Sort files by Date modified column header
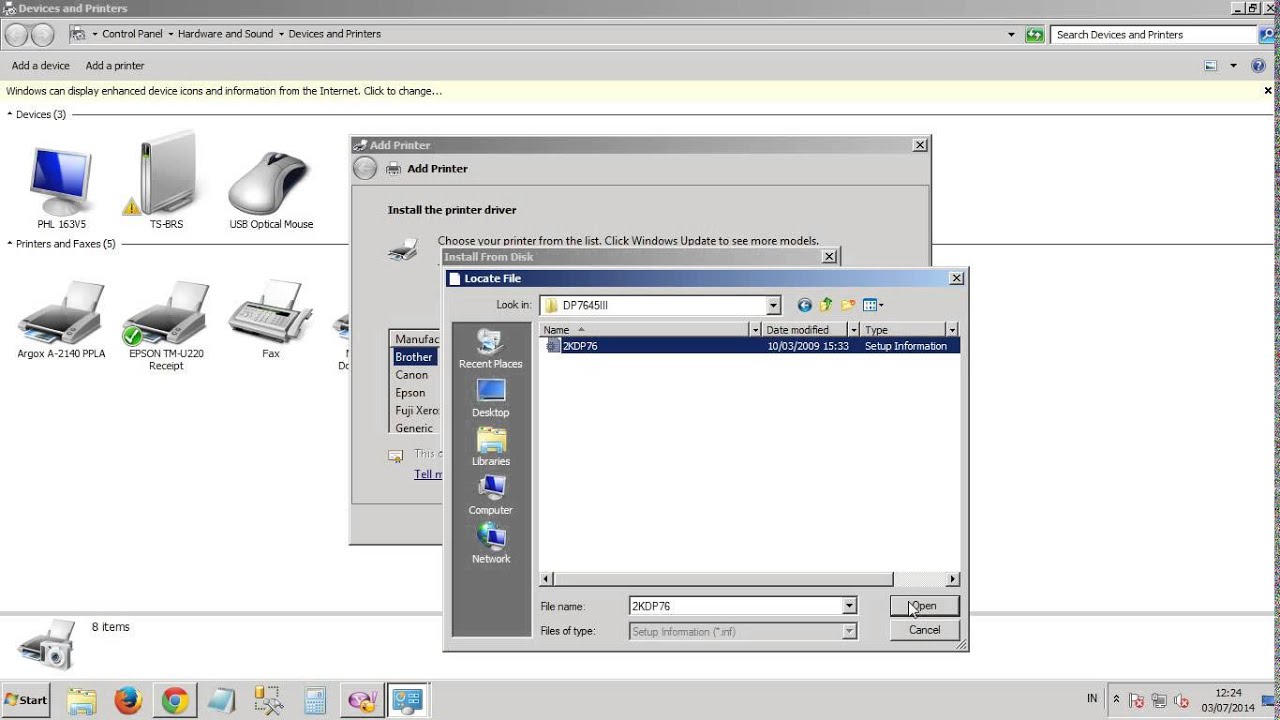This screenshot has height=720, width=1280. [805, 329]
